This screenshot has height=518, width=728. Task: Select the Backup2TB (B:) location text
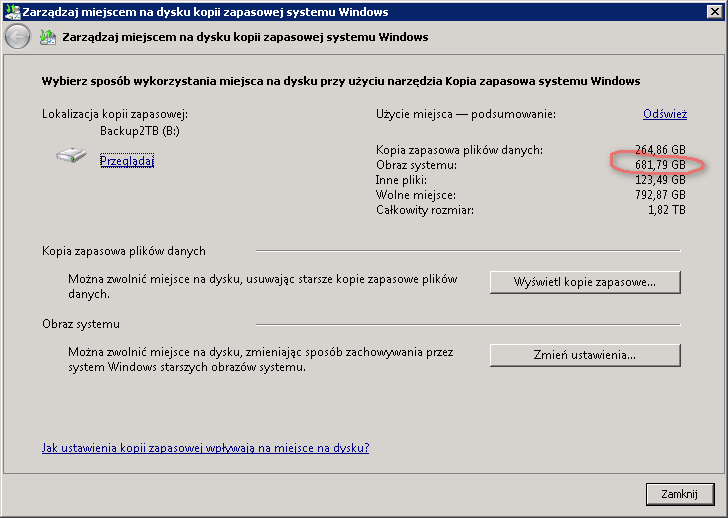pyautogui.click(x=140, y=131)
